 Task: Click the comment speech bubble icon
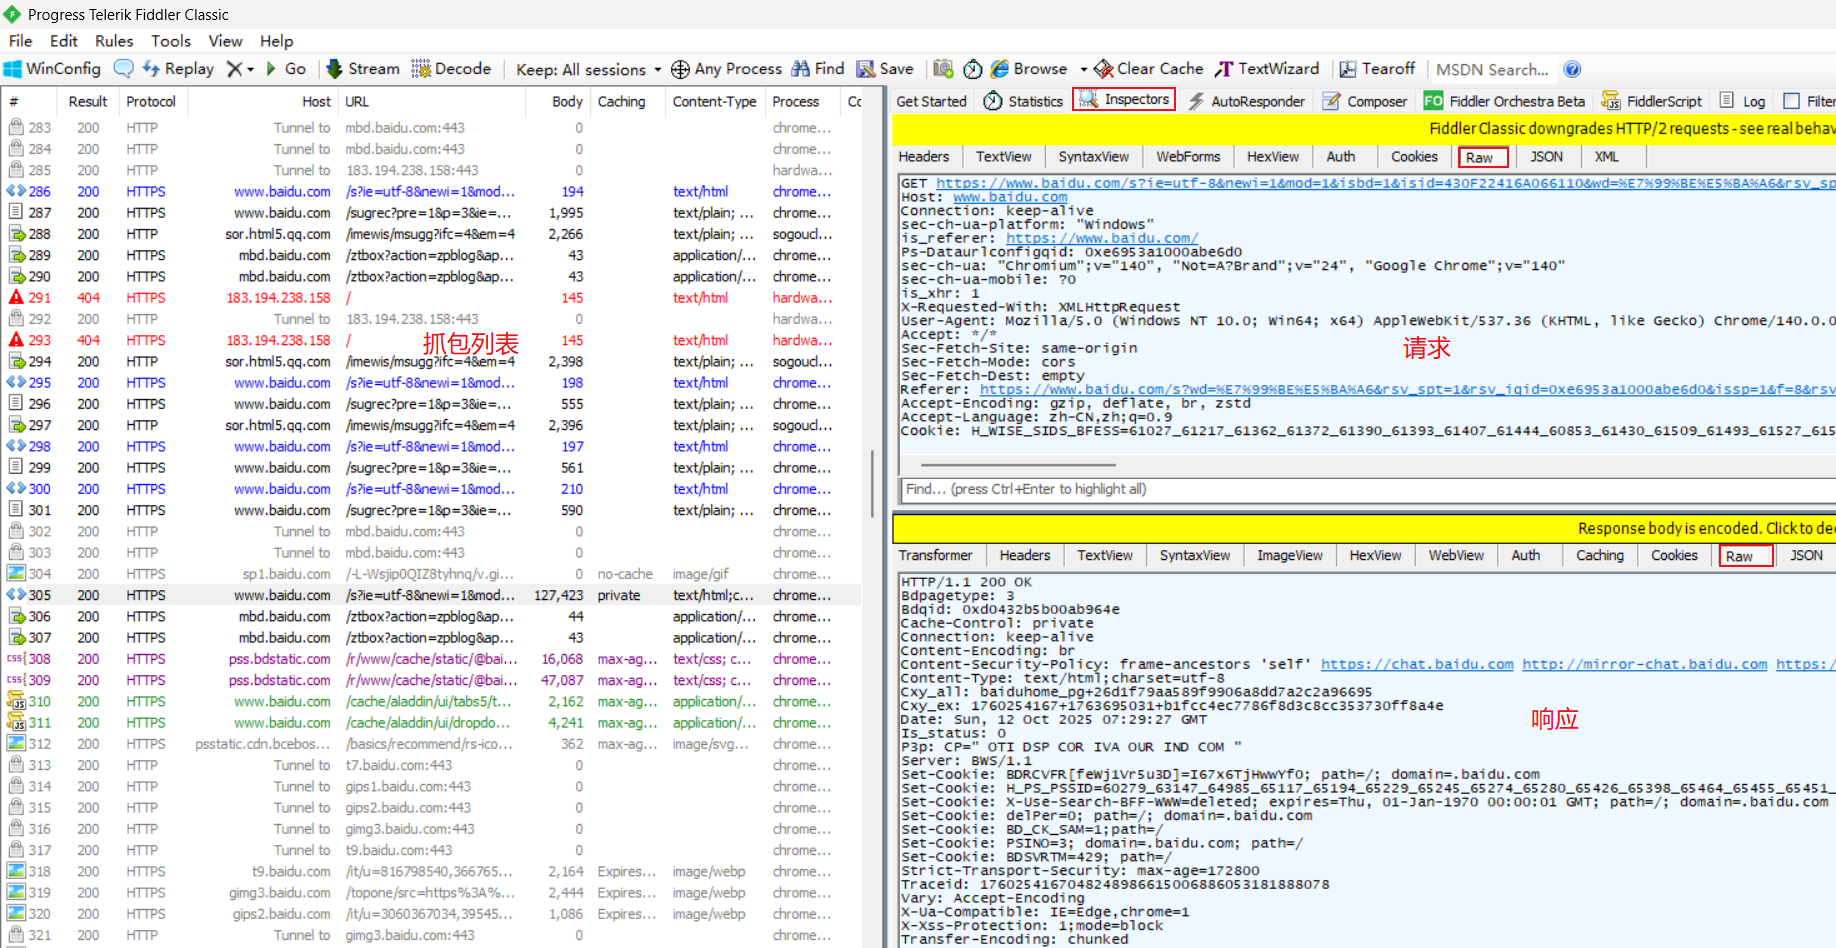(x=124, y=69)
